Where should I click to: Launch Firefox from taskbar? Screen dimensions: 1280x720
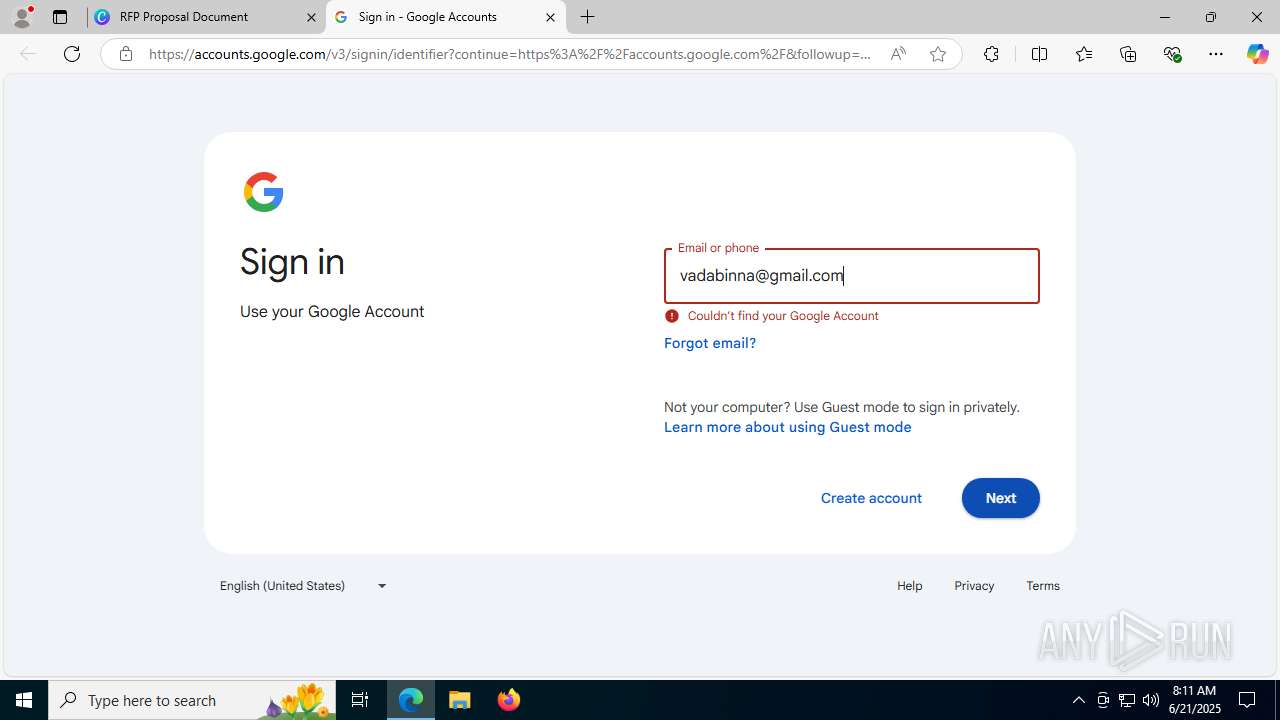point(509,700)
